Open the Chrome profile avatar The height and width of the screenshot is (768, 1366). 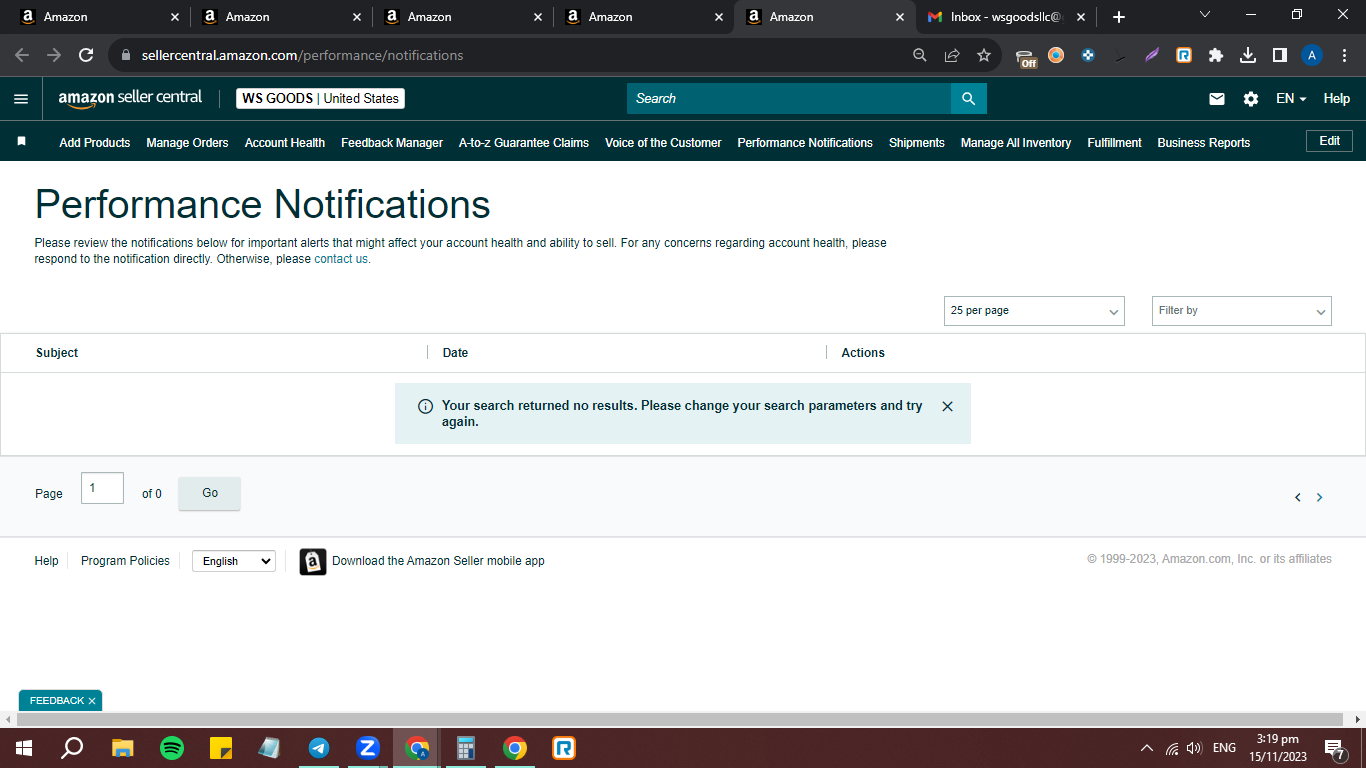click(1312, 55)
